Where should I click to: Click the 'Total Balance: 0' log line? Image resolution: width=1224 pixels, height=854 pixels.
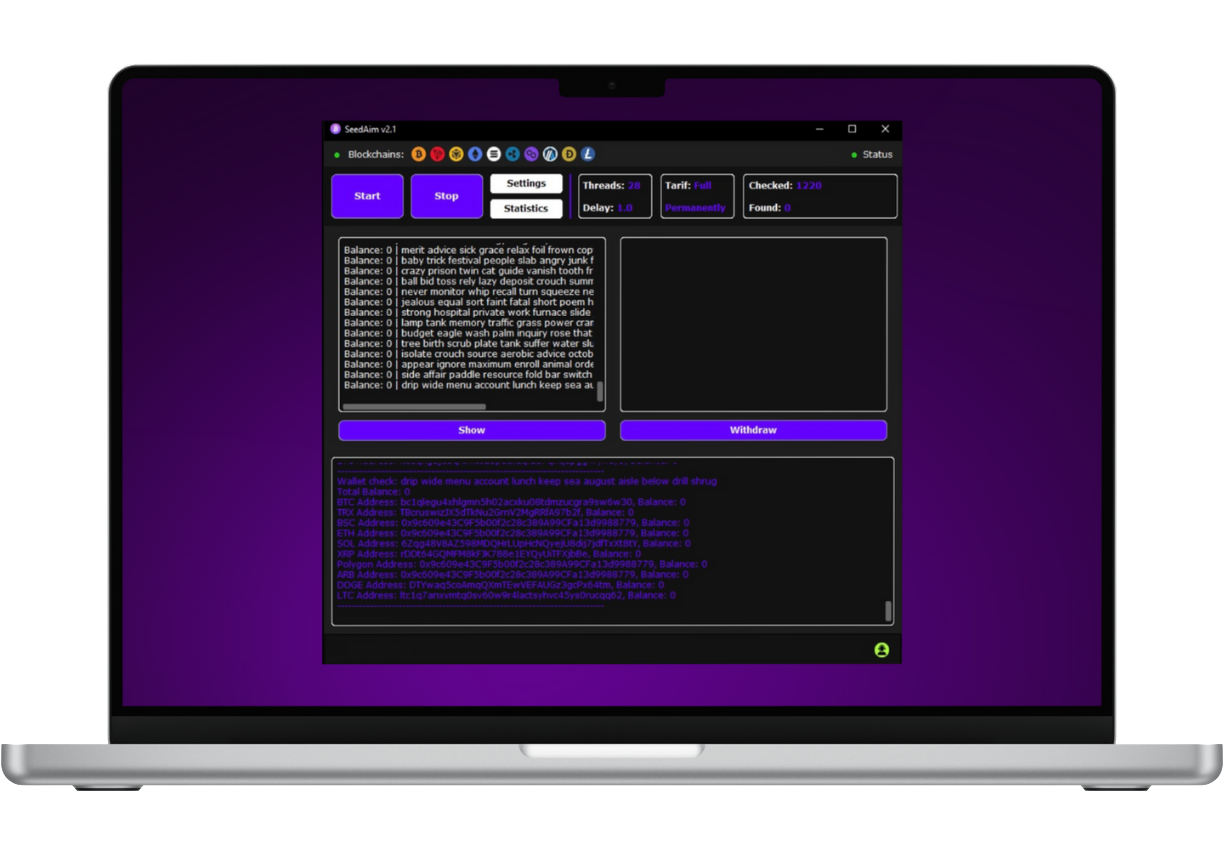click(x=373, y=492)
